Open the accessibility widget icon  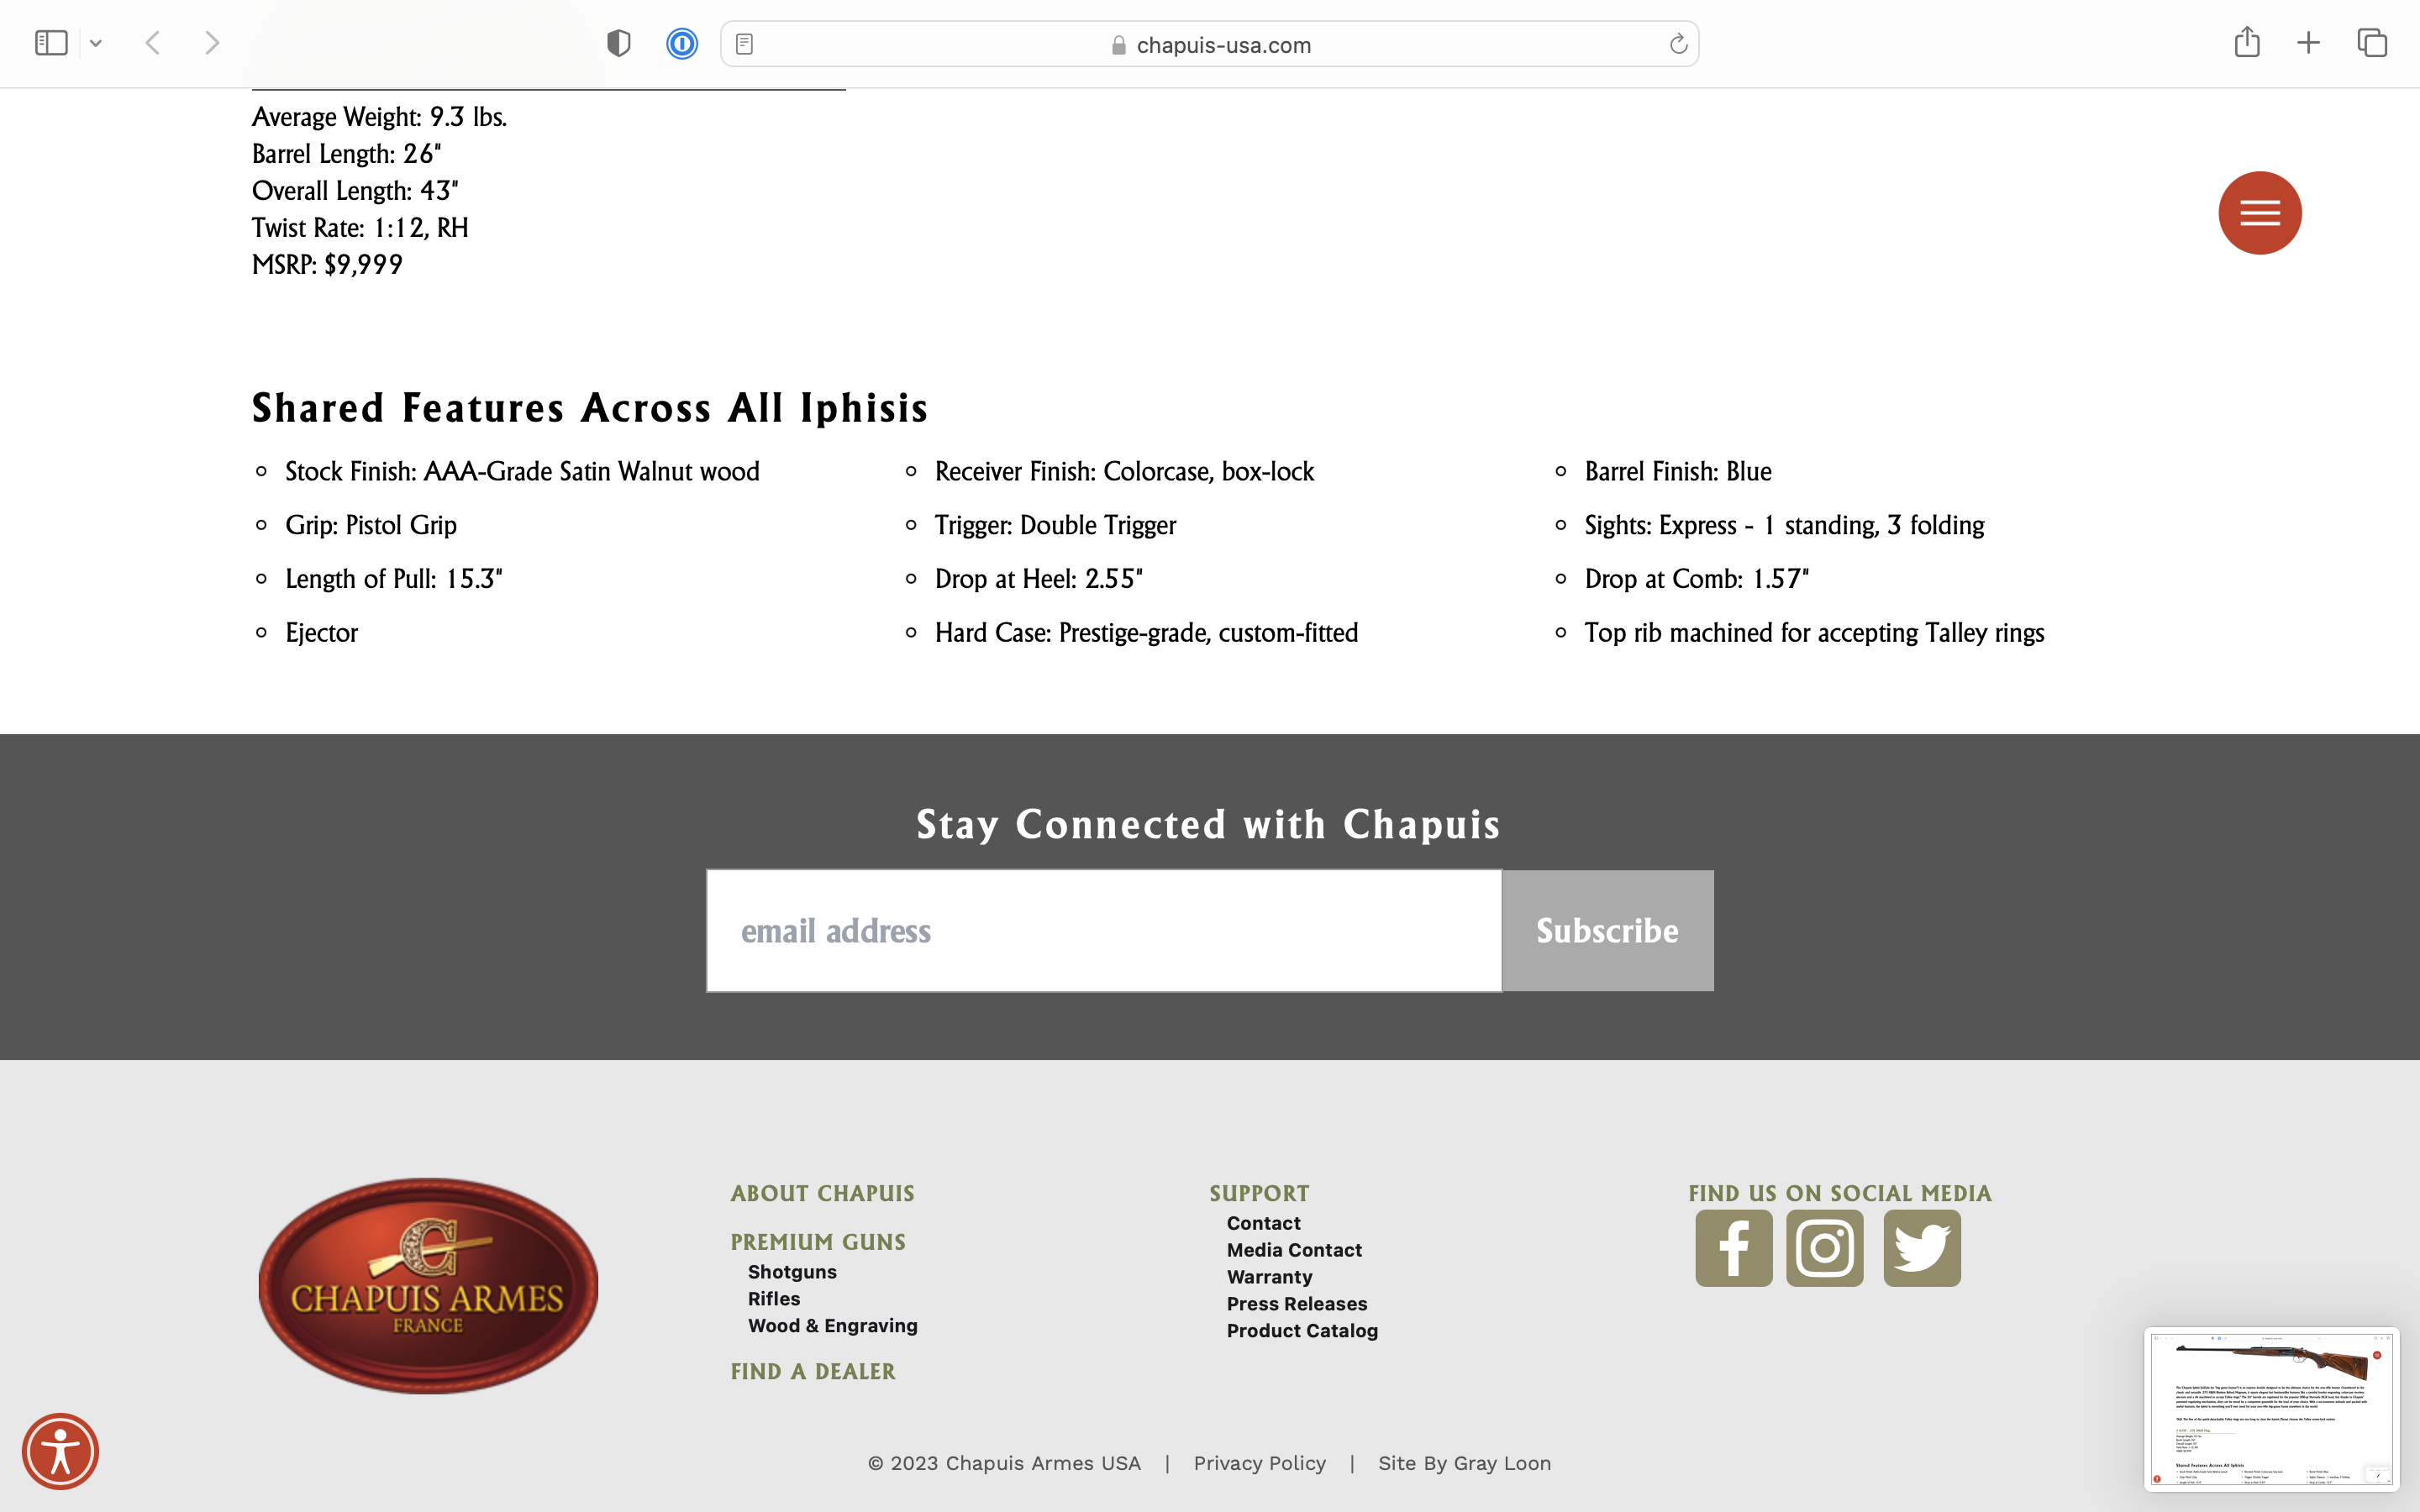[60, 1452]
